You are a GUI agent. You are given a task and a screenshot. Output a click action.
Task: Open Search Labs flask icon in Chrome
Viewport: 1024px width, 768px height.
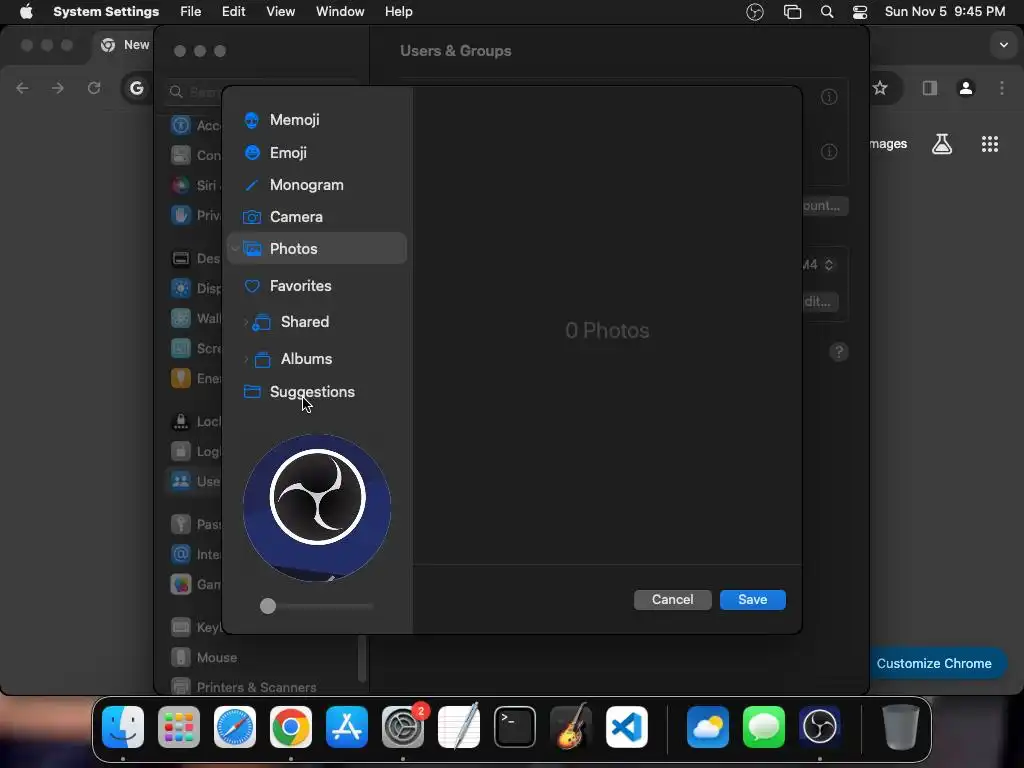click(942, 144)
